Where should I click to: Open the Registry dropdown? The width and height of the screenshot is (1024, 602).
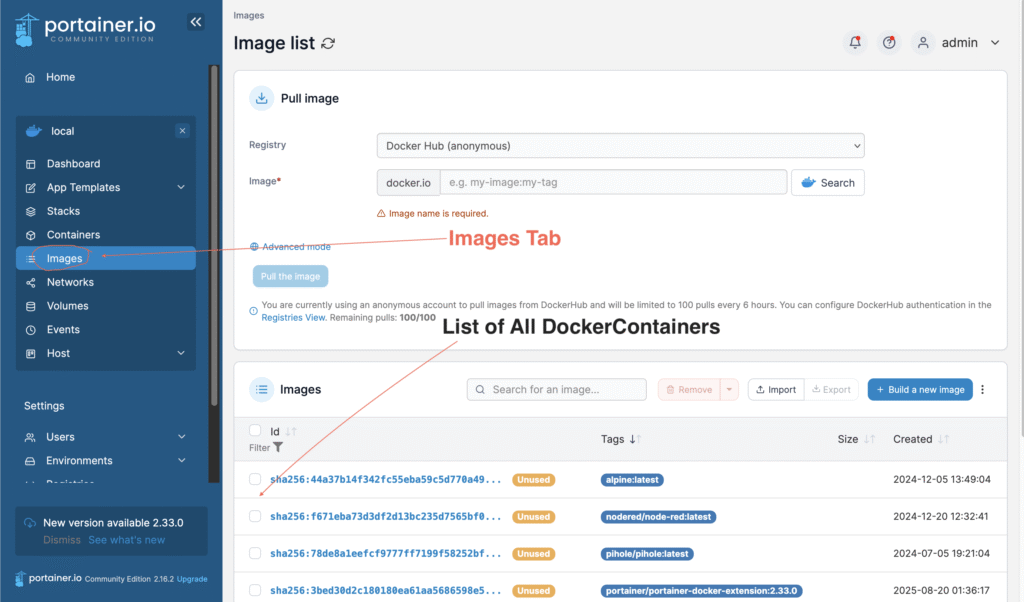pos(620,146)
